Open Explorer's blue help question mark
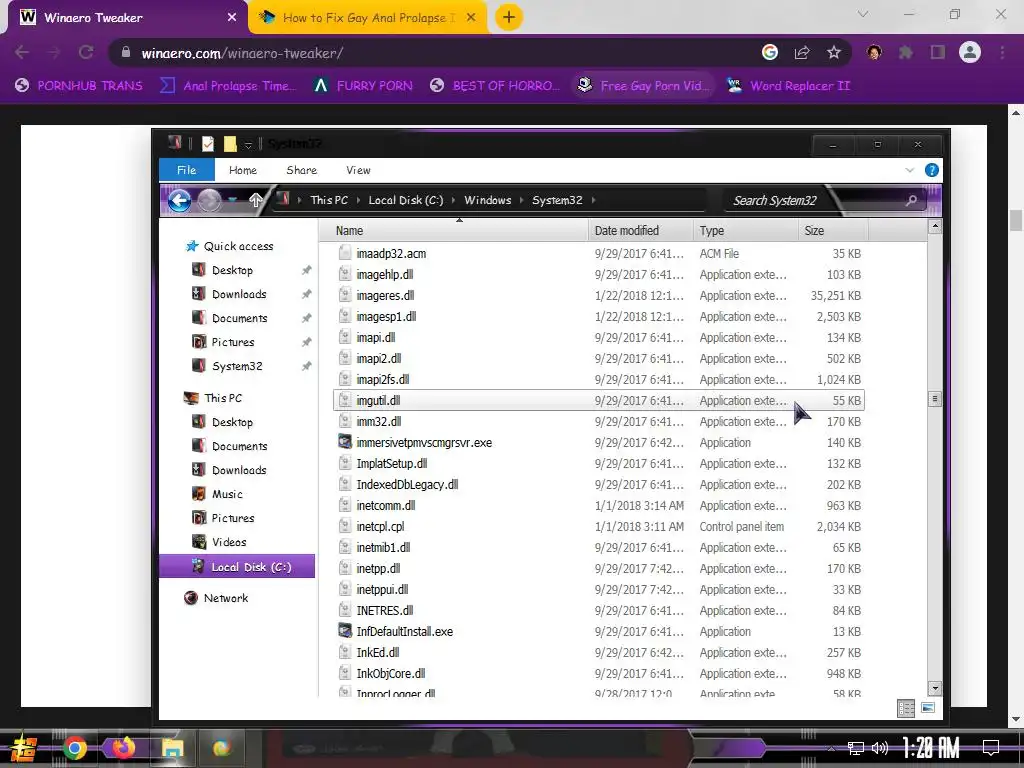1024x768 pixels. pyautogui.click(x=932, y=170)
